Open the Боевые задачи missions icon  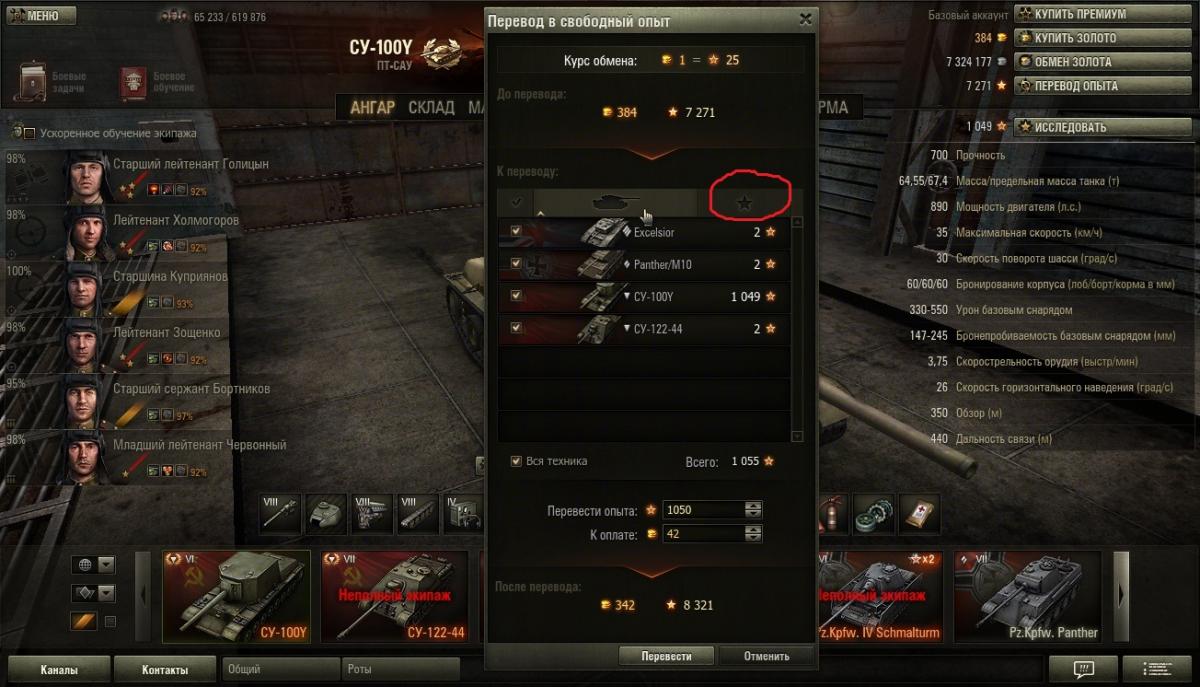point(30,83)
